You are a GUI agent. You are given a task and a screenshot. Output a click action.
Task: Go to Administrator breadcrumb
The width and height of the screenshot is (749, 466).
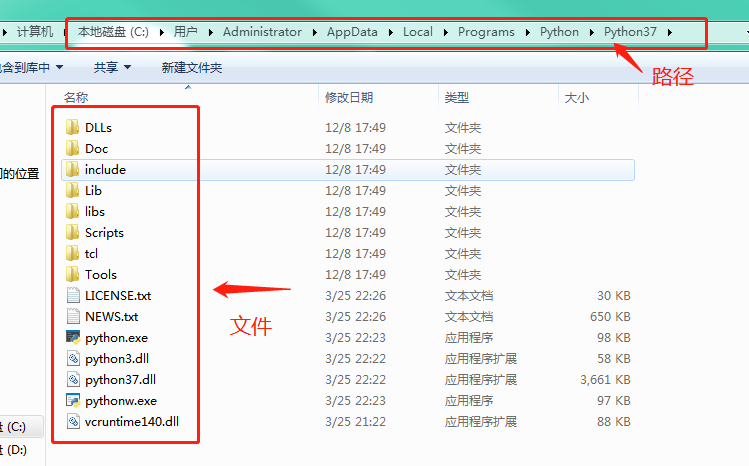pos(262,32)
